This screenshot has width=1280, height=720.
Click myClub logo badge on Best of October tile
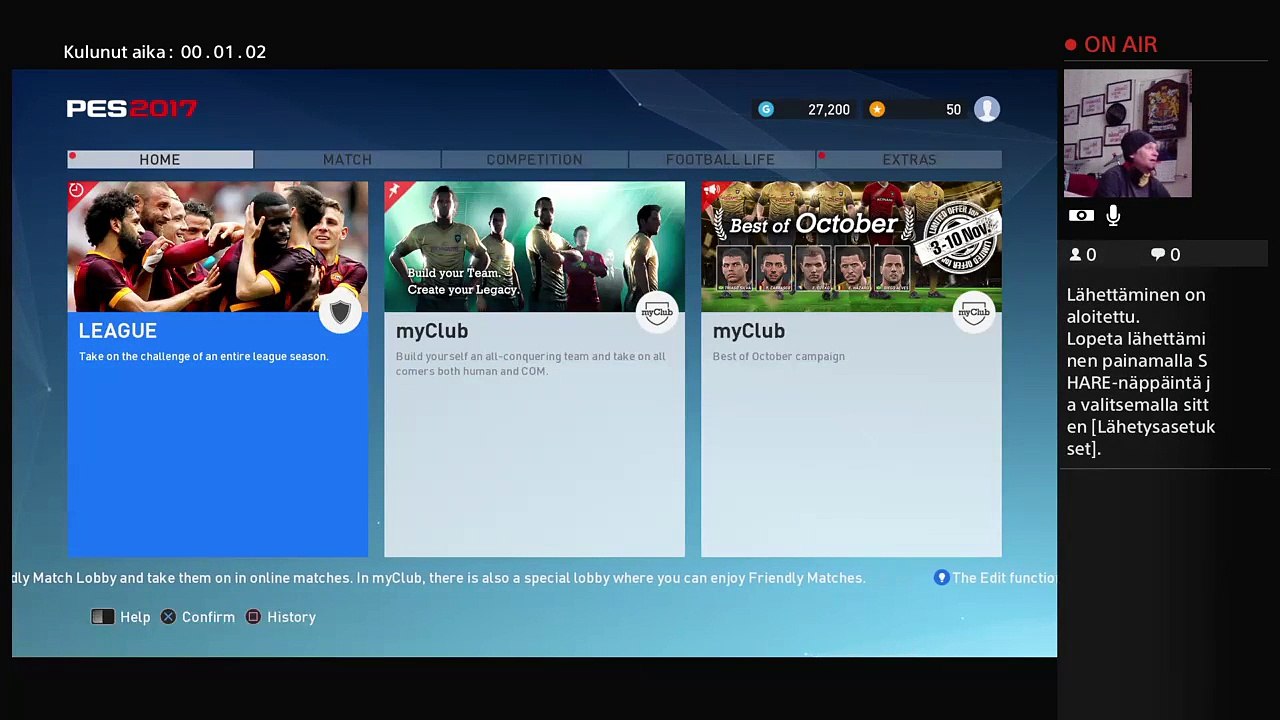point(974,313)
